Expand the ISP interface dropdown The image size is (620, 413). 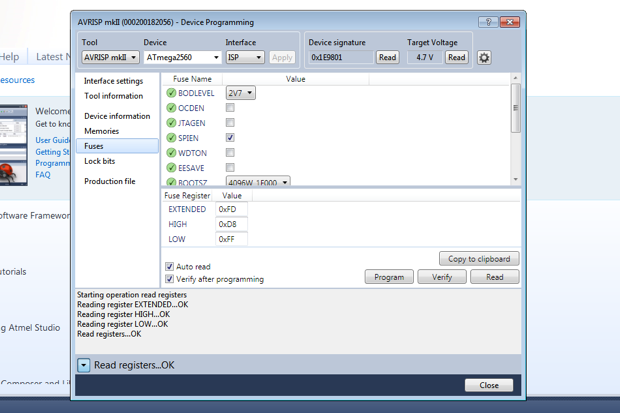point(245,57)
